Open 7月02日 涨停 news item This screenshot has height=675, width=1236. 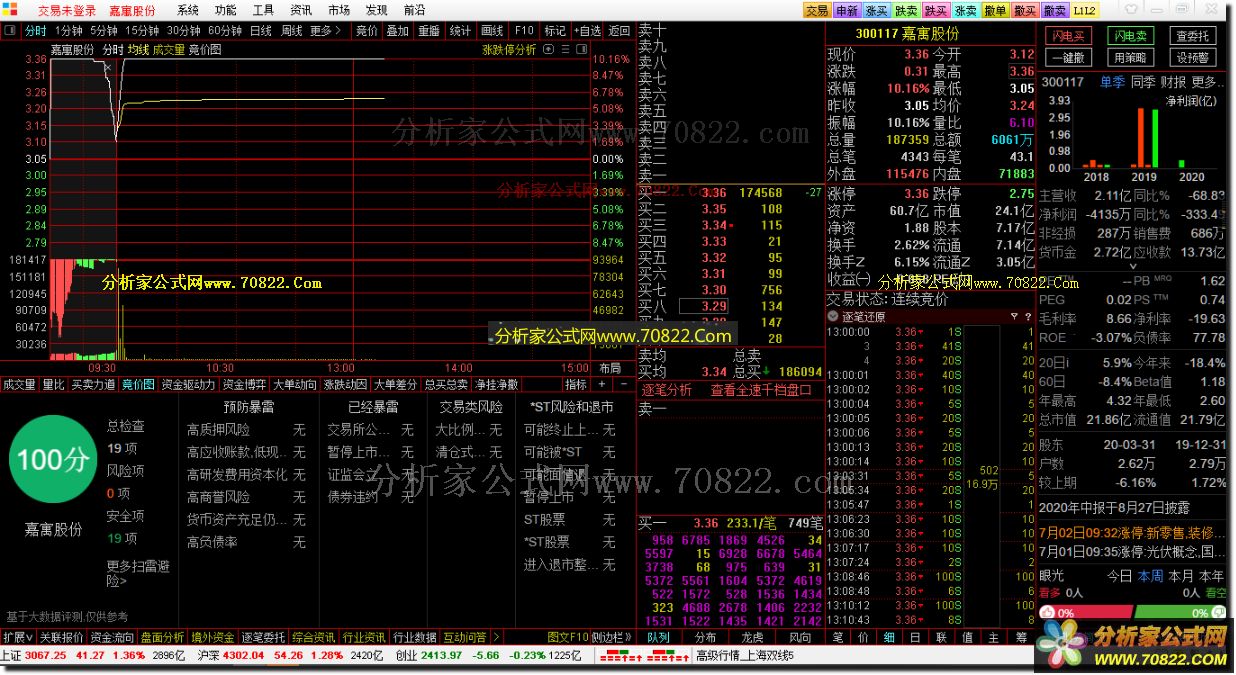1132,533
